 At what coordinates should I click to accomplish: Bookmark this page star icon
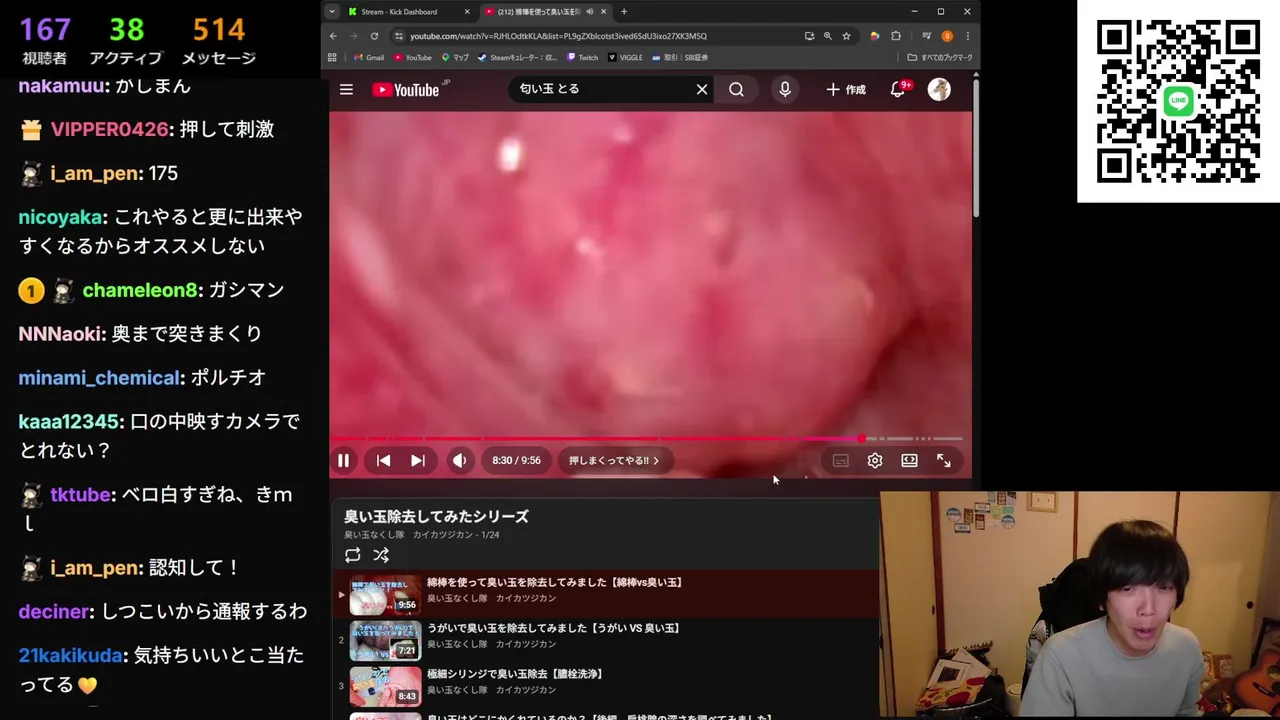point(846,36)
